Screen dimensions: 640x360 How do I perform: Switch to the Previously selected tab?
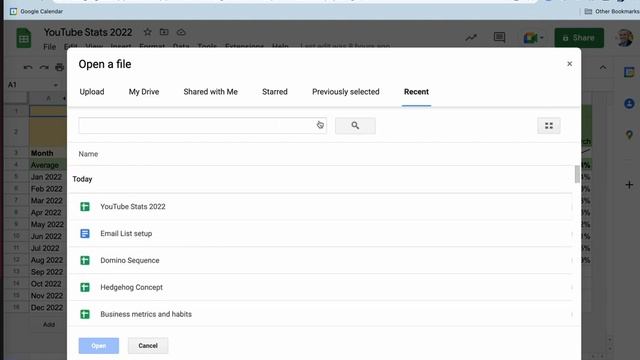[x=346, y=92]
